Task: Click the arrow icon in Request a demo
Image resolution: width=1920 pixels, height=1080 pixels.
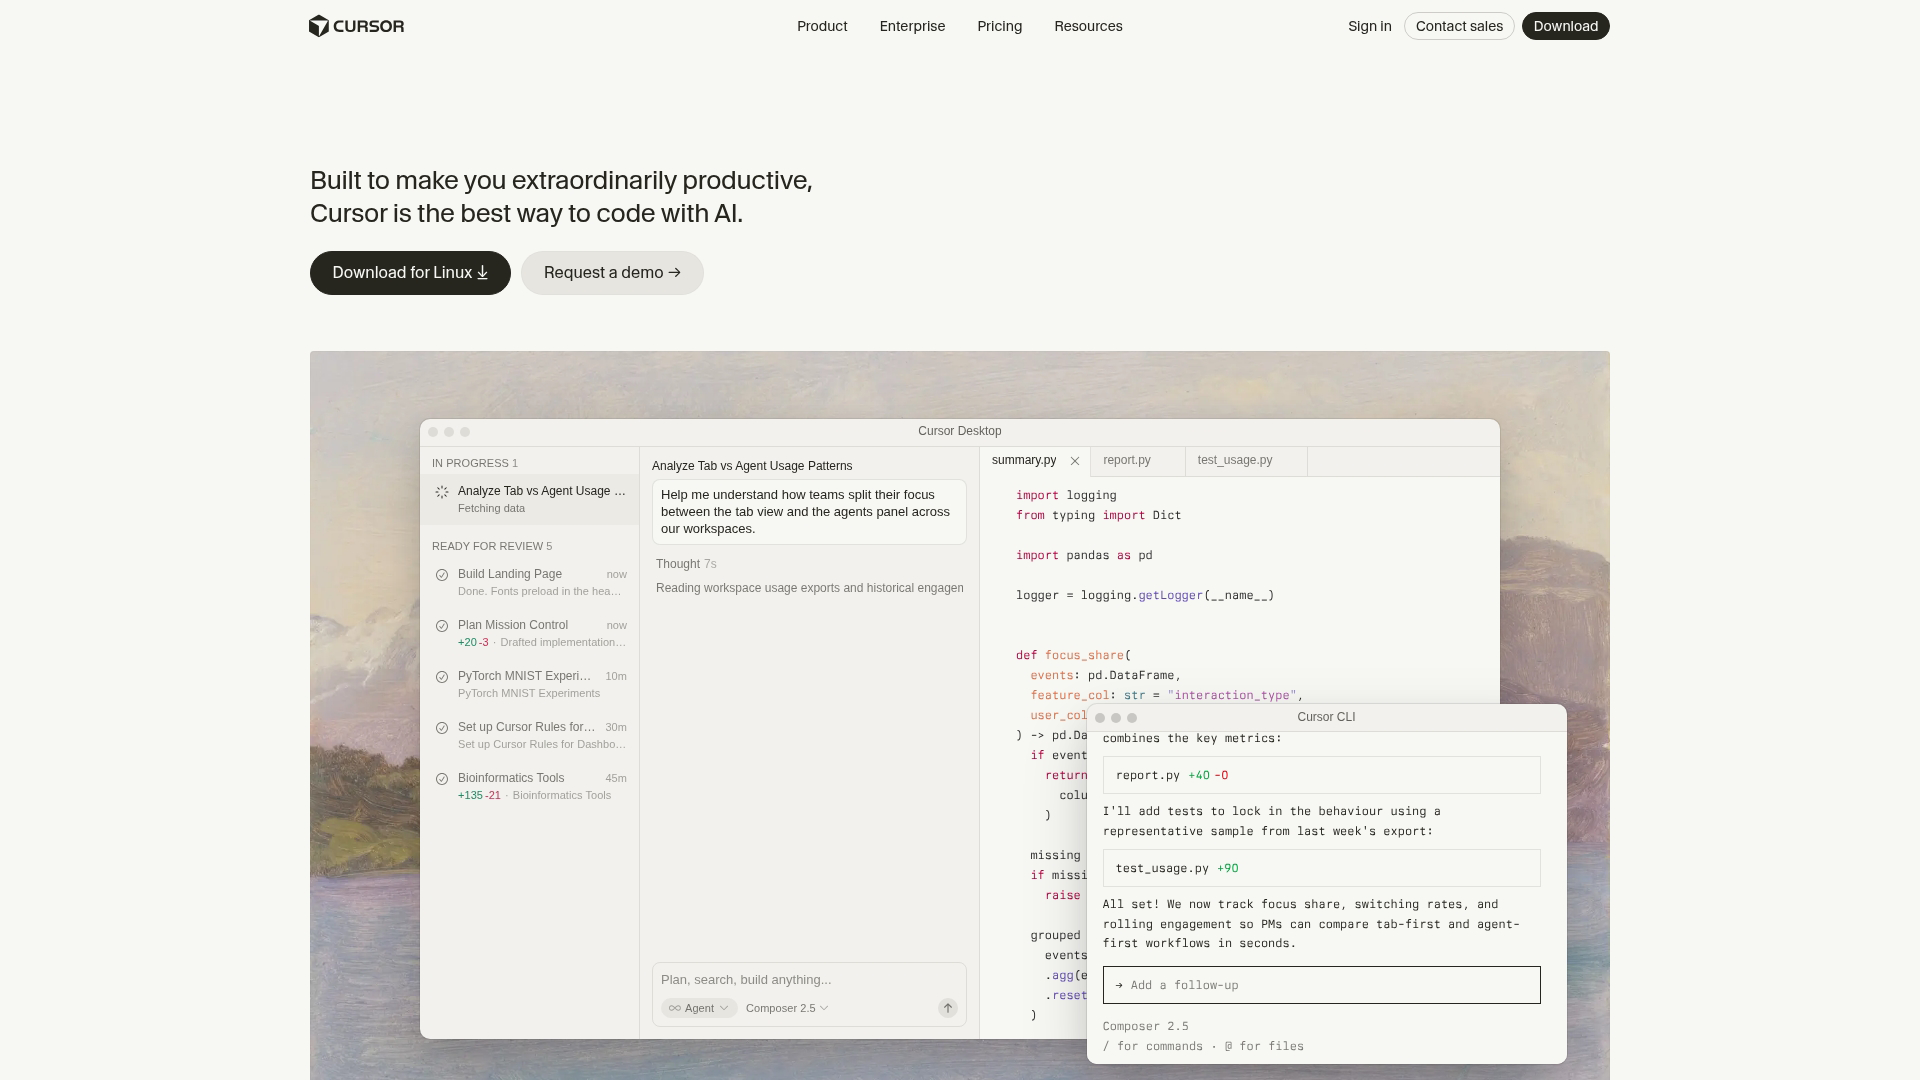Action: [674, 273]
